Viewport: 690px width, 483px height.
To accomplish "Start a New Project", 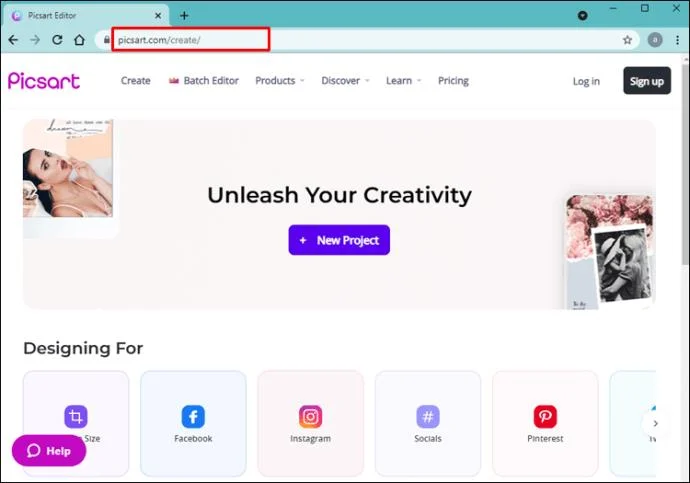I will 339,240.
